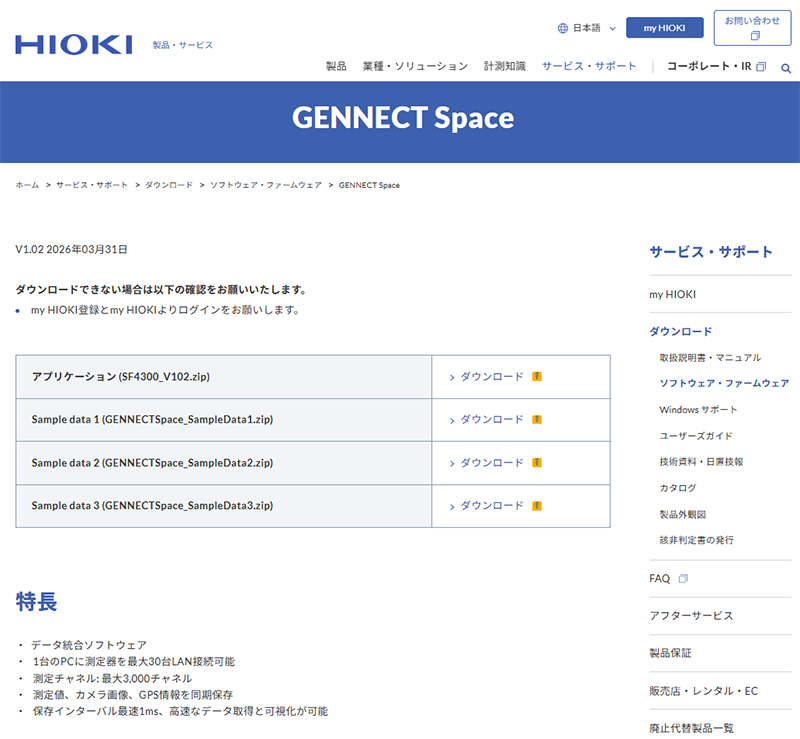Open アフターサービス in sidebar
Viewport: 800px width, 739px height.
[691, 615]
